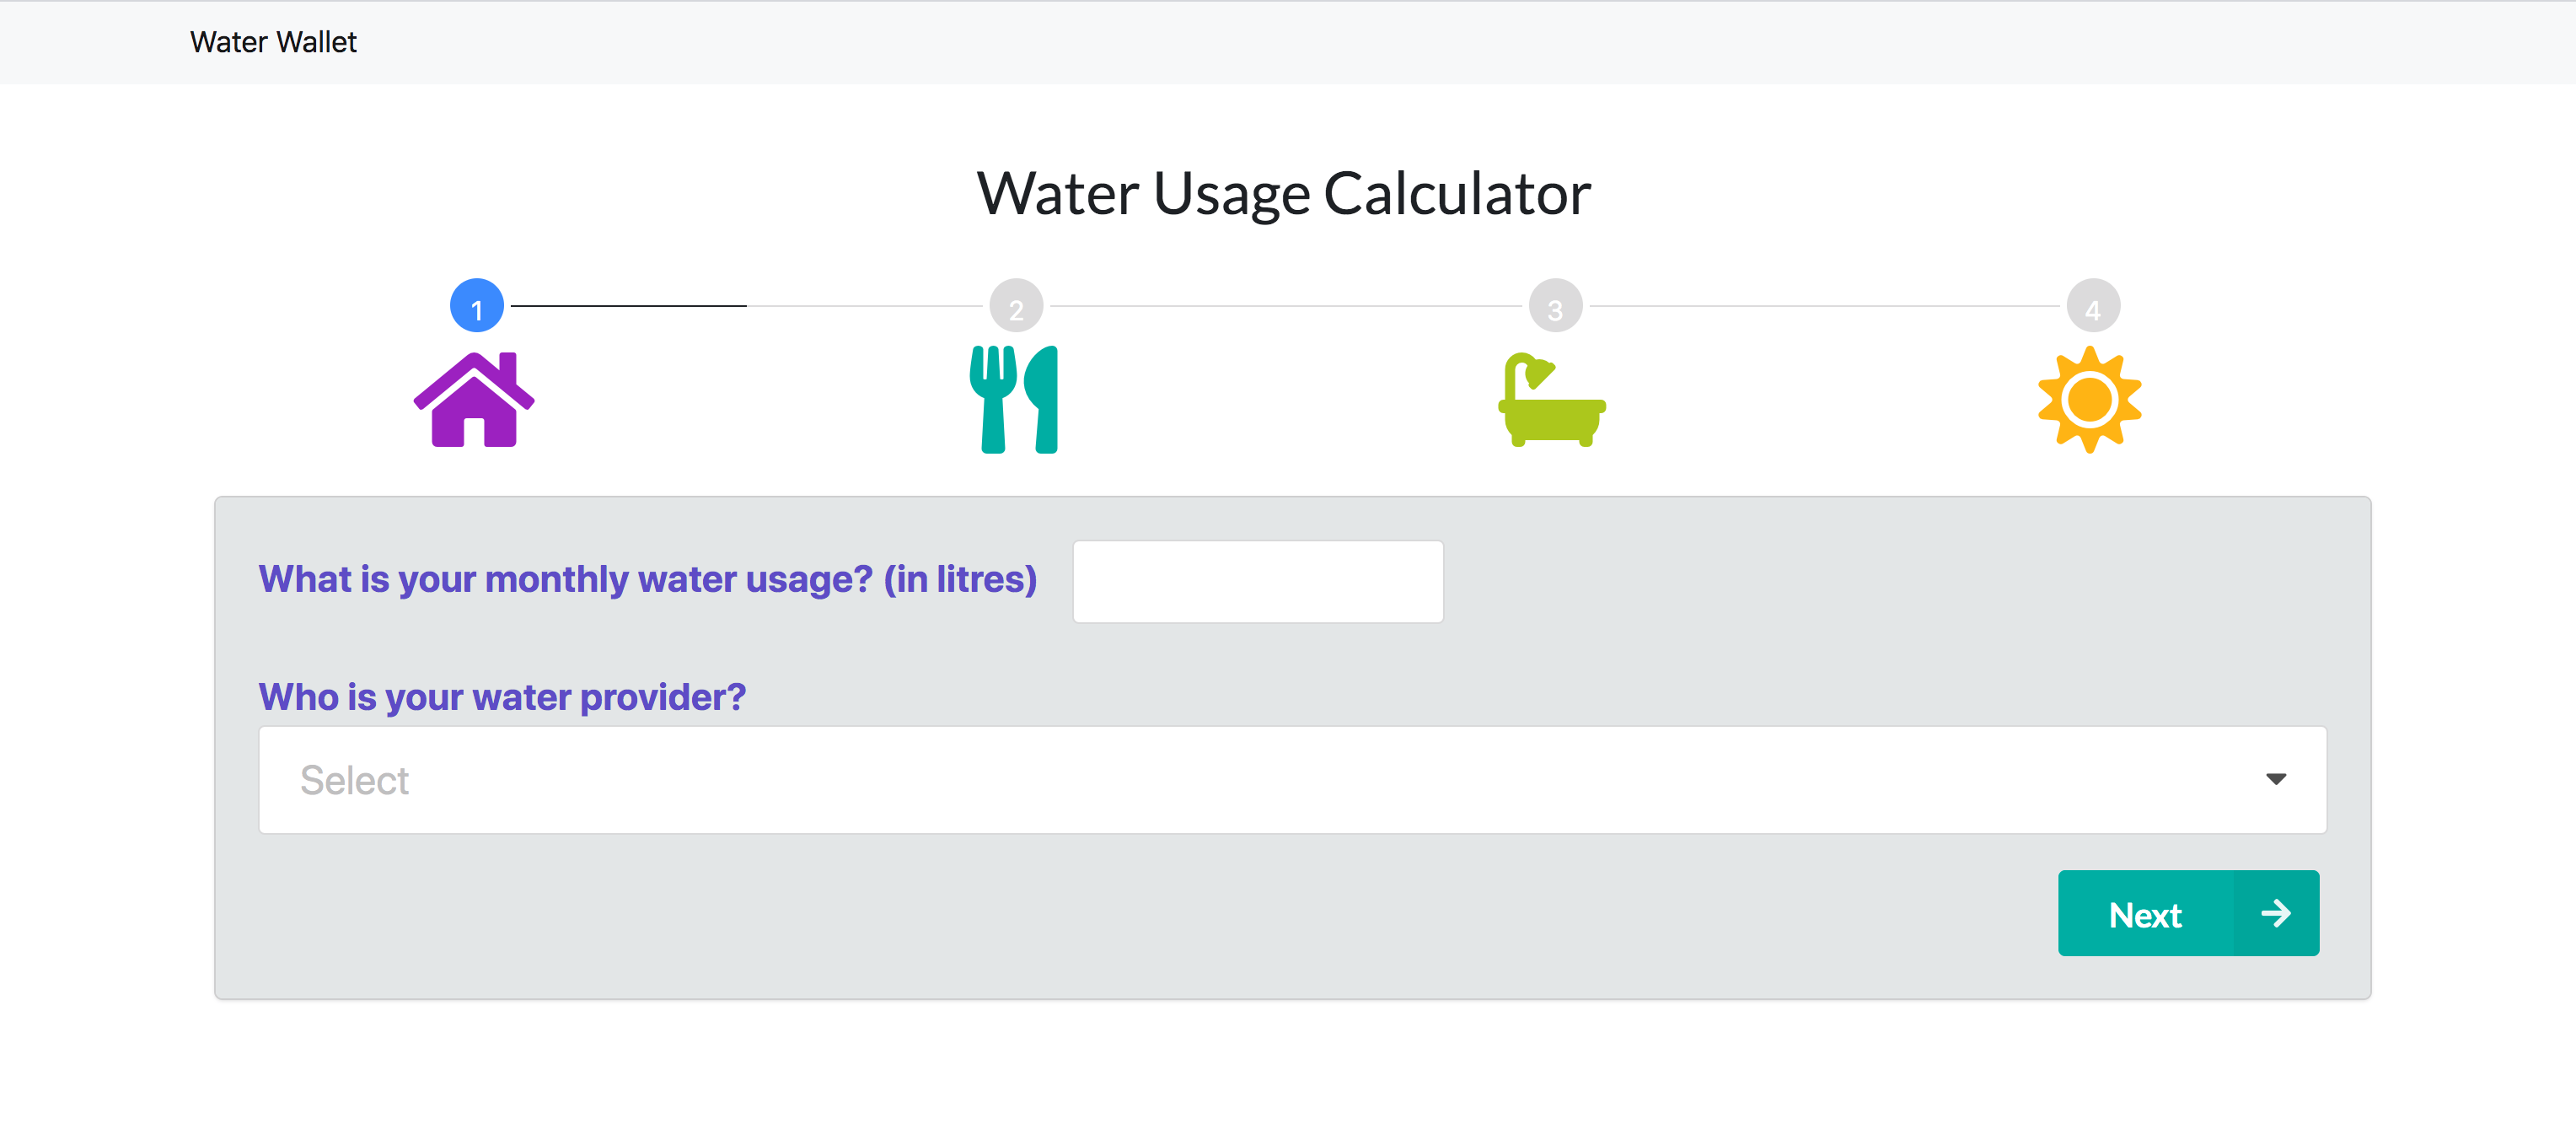Click the progress line between steps 3 and 4
The height and width of the screenshot is (1140, 2576).
pyautogui.click(x=1824, y=306)
